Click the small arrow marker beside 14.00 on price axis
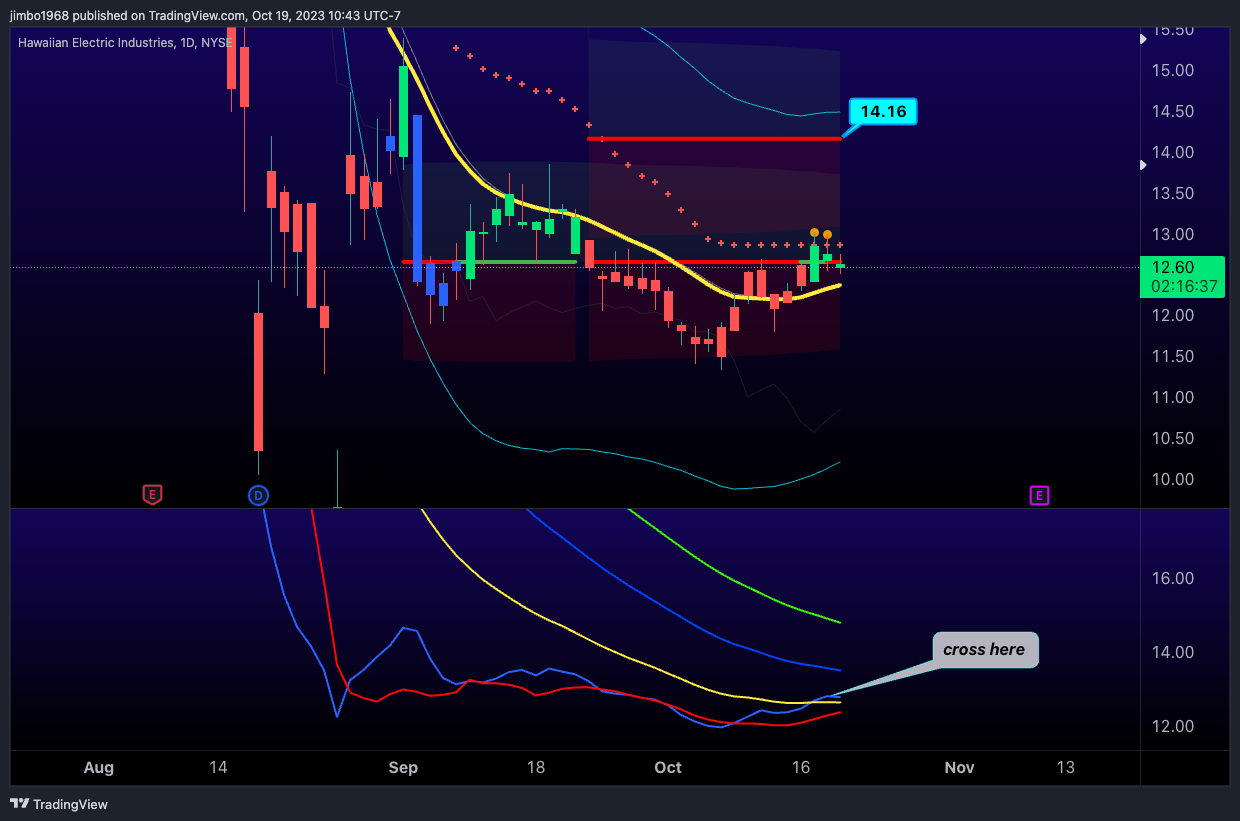This screenshot has height=821, width=1240. click(x=1144, y=166)
